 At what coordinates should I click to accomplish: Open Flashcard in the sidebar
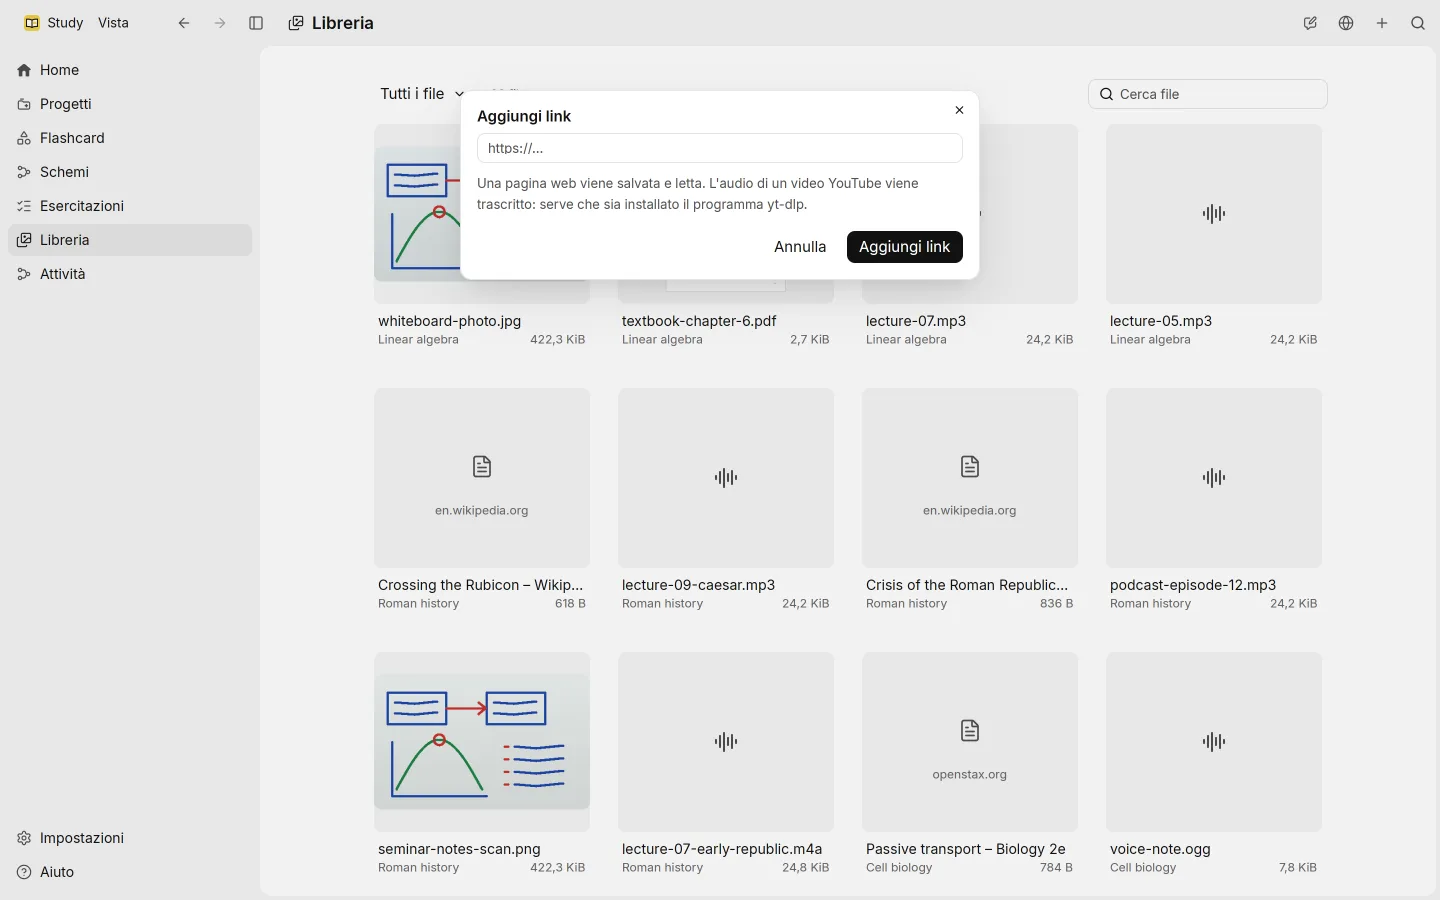[x=130, y=138]
